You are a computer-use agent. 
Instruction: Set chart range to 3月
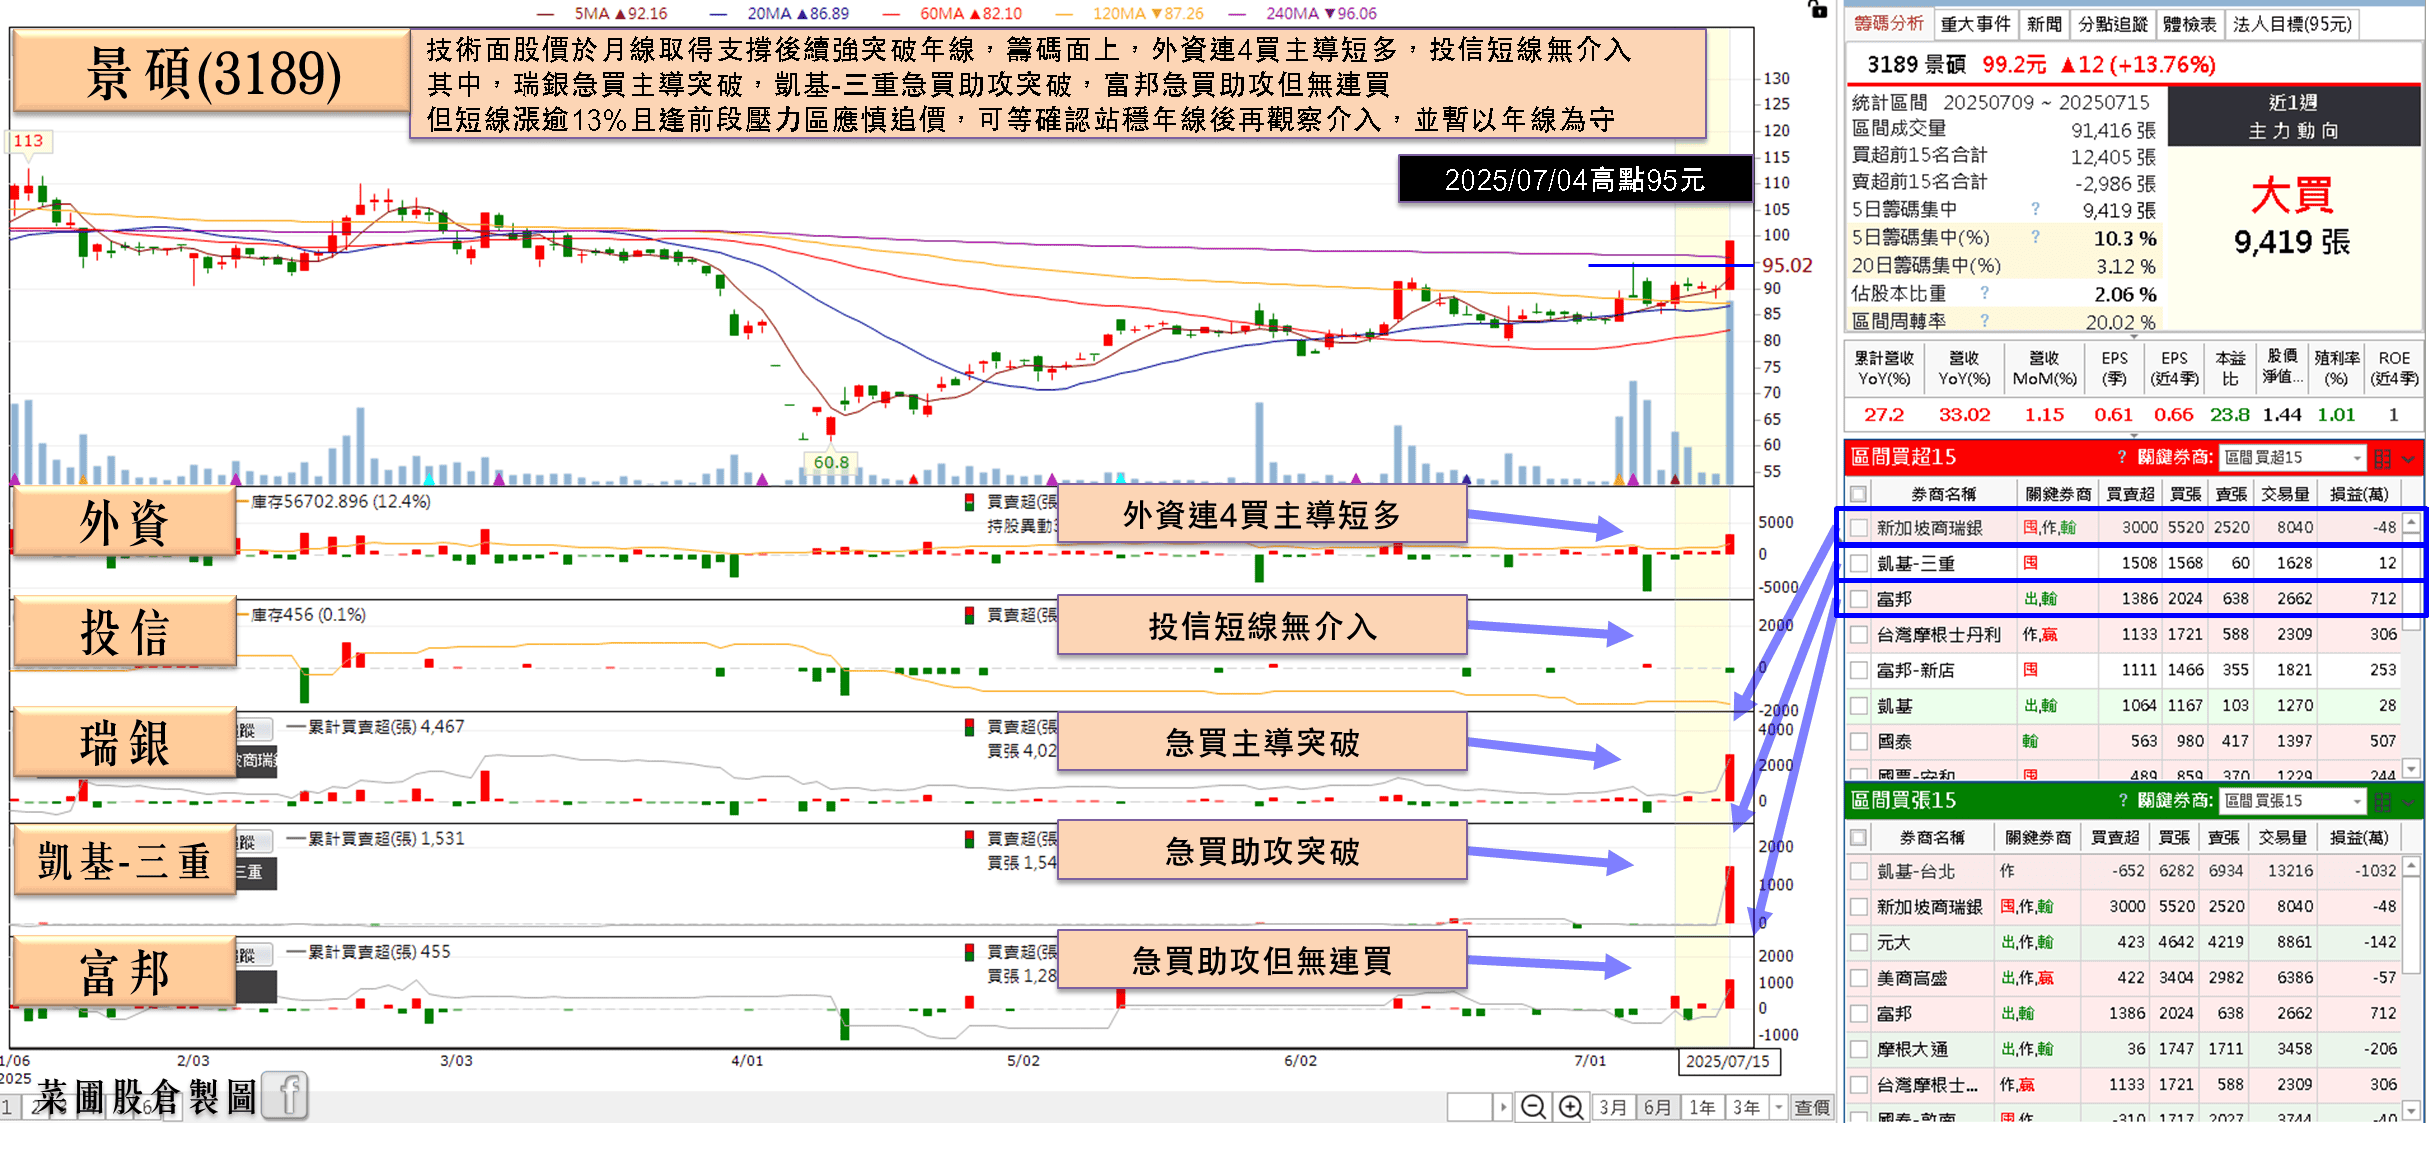[x=1612, y=1107]
